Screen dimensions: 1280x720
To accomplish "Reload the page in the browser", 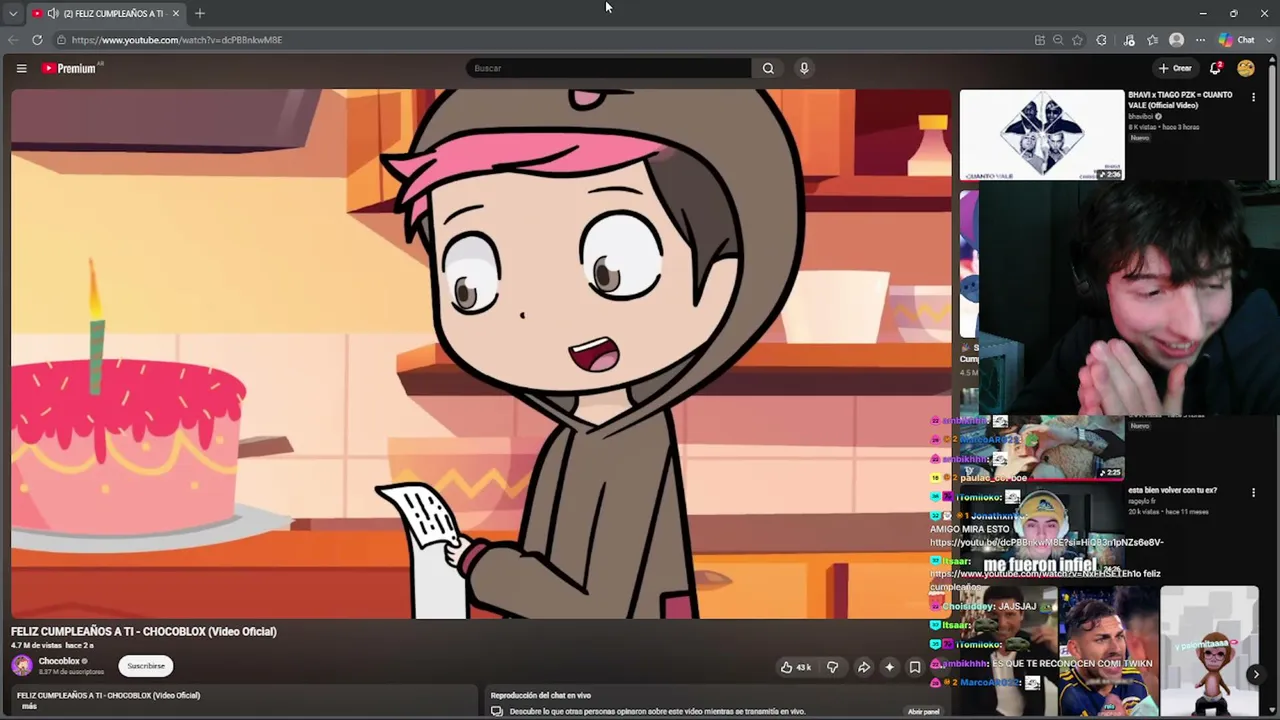I will (x=37, y=40).
